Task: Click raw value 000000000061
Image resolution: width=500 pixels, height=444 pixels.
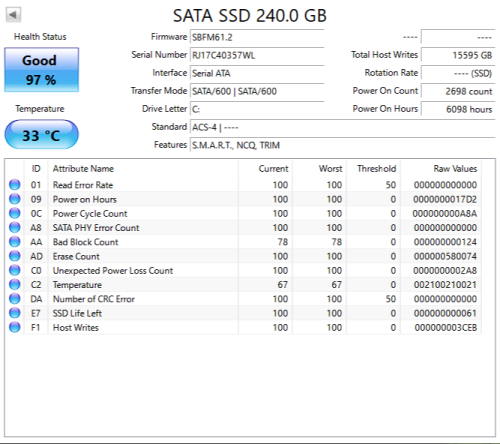Action: pyautogui.click(x=445, y=314)
